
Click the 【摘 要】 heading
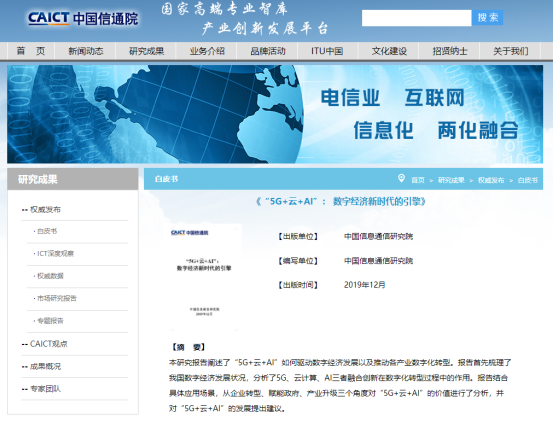[188, 347]
